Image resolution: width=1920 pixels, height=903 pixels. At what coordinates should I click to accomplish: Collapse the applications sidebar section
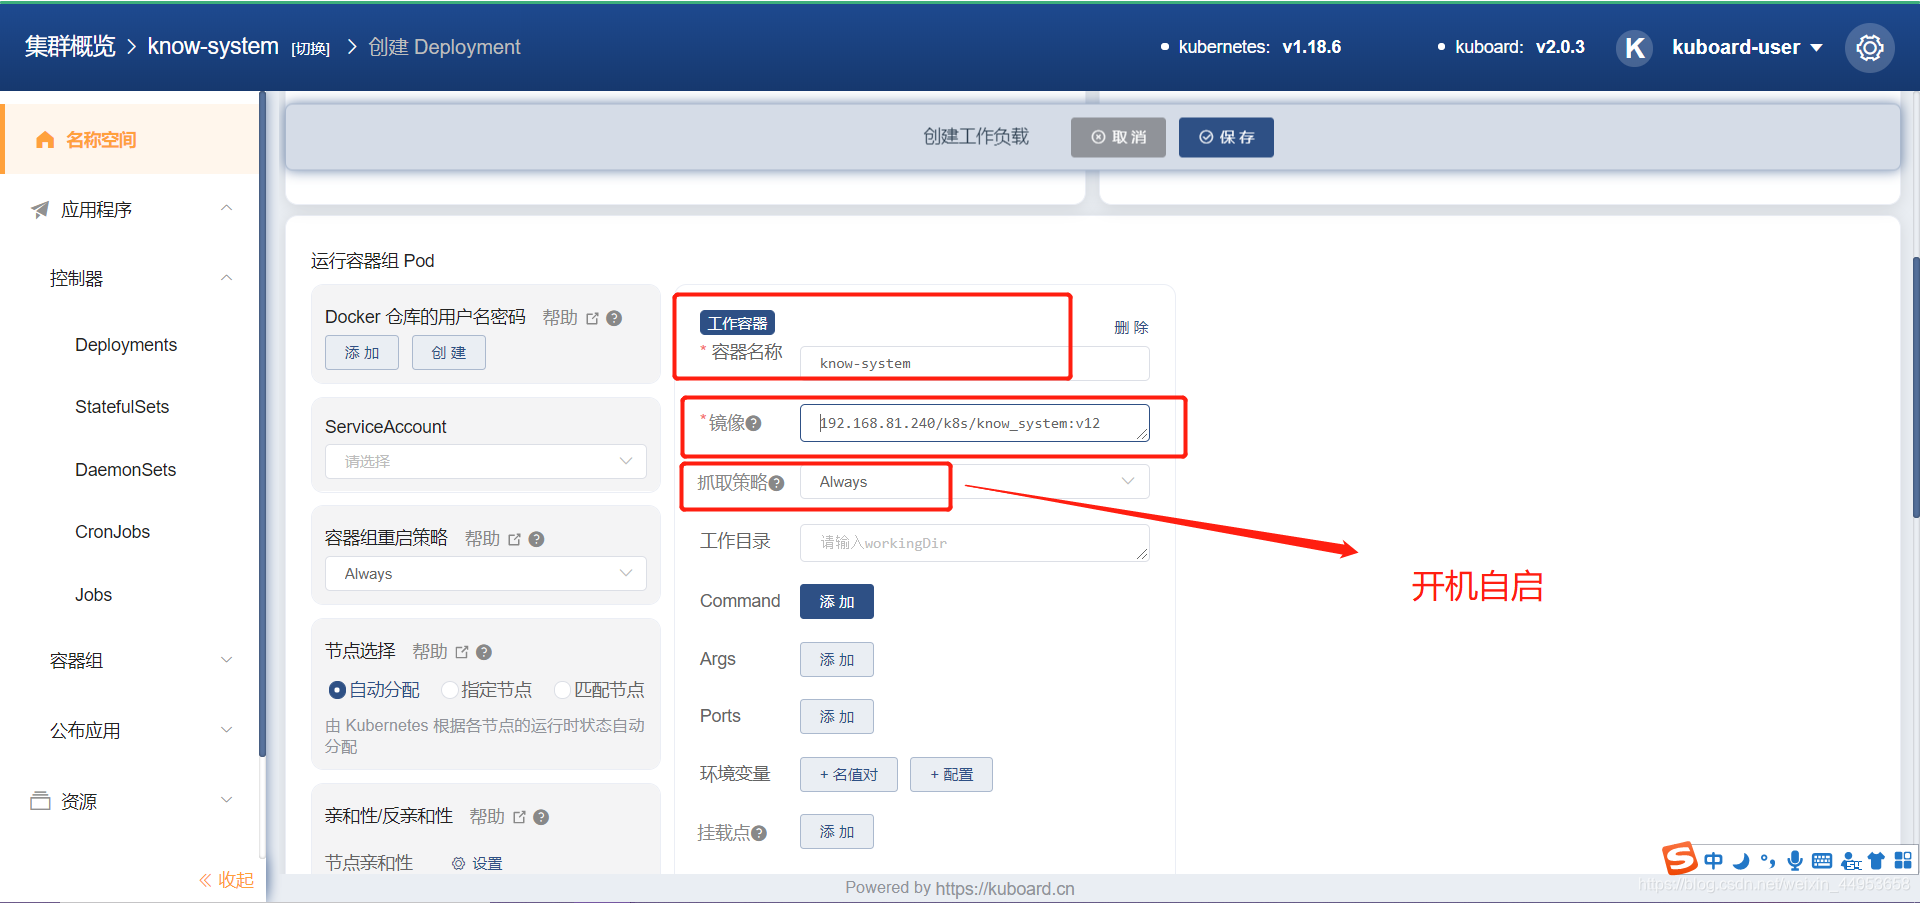point(227,208)
